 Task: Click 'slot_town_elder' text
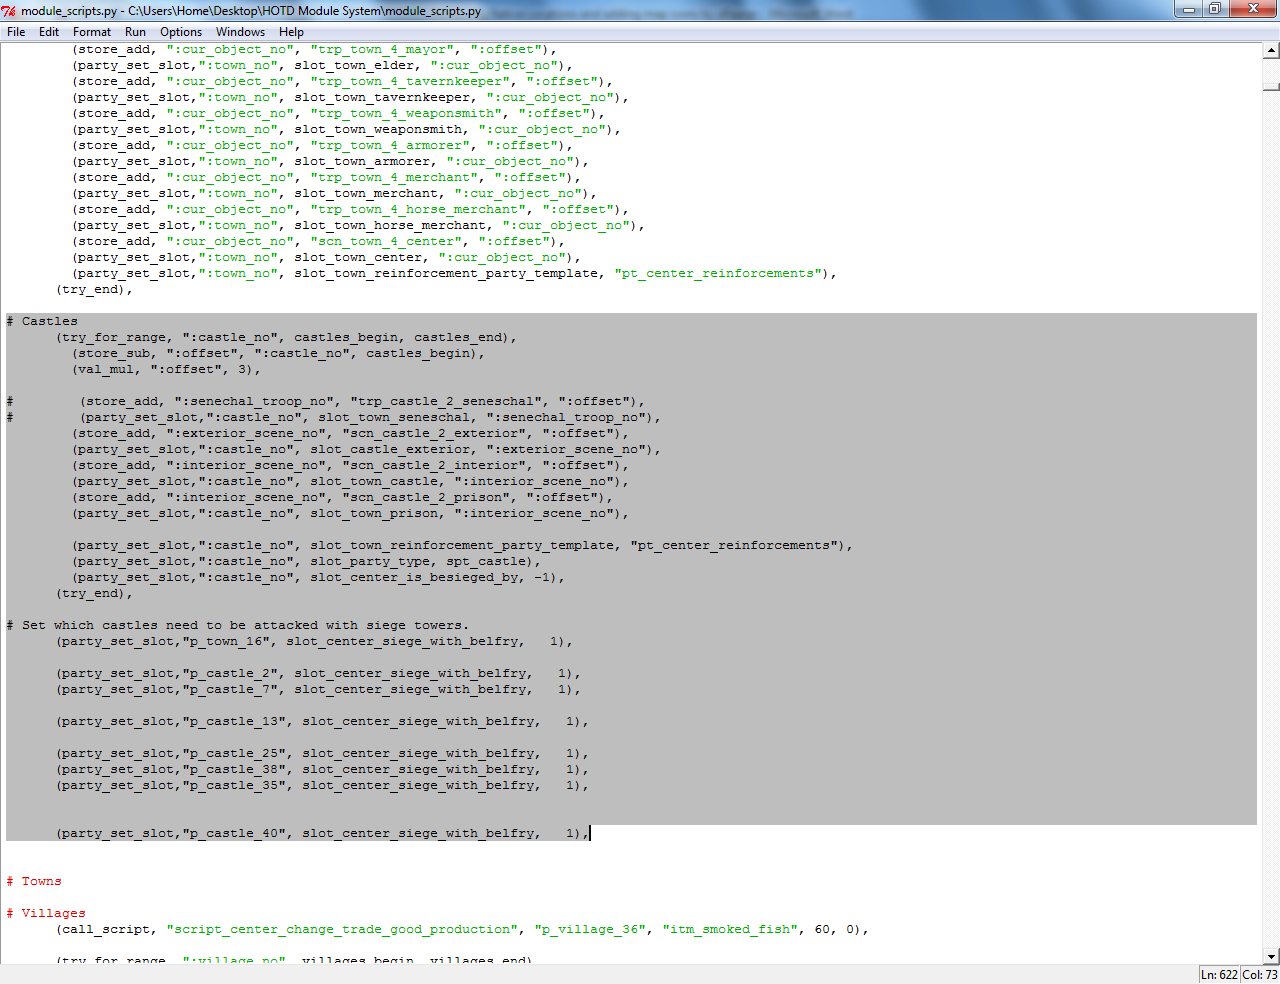coord(355,65)
